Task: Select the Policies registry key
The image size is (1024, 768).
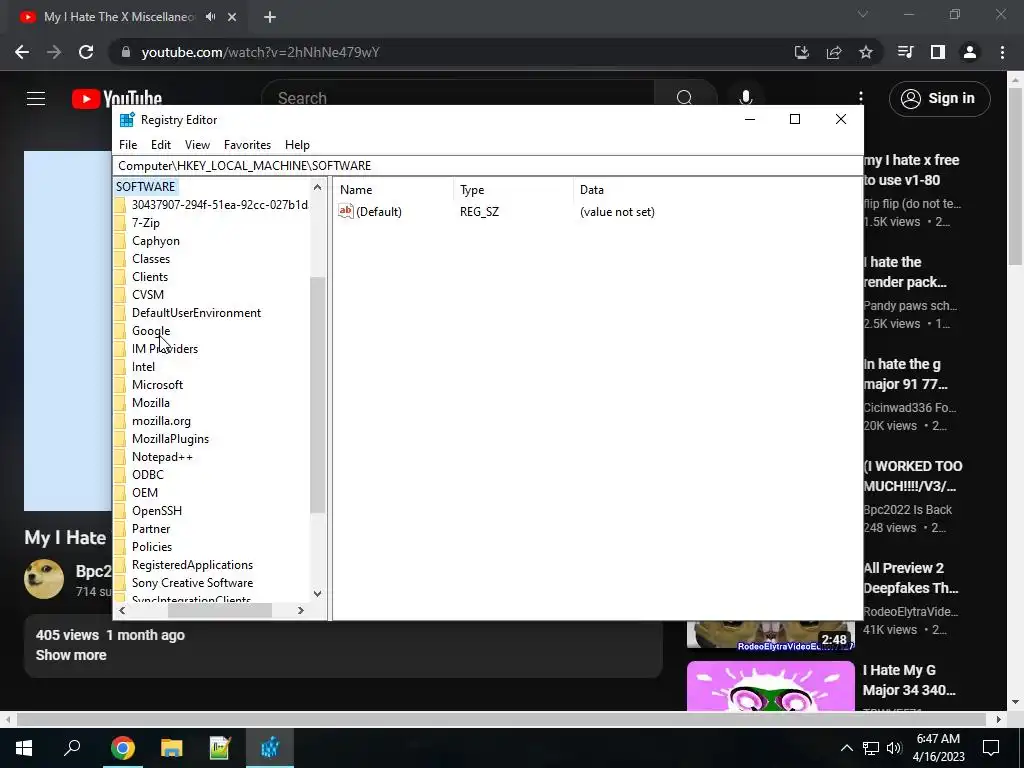Action: [152, 547]
